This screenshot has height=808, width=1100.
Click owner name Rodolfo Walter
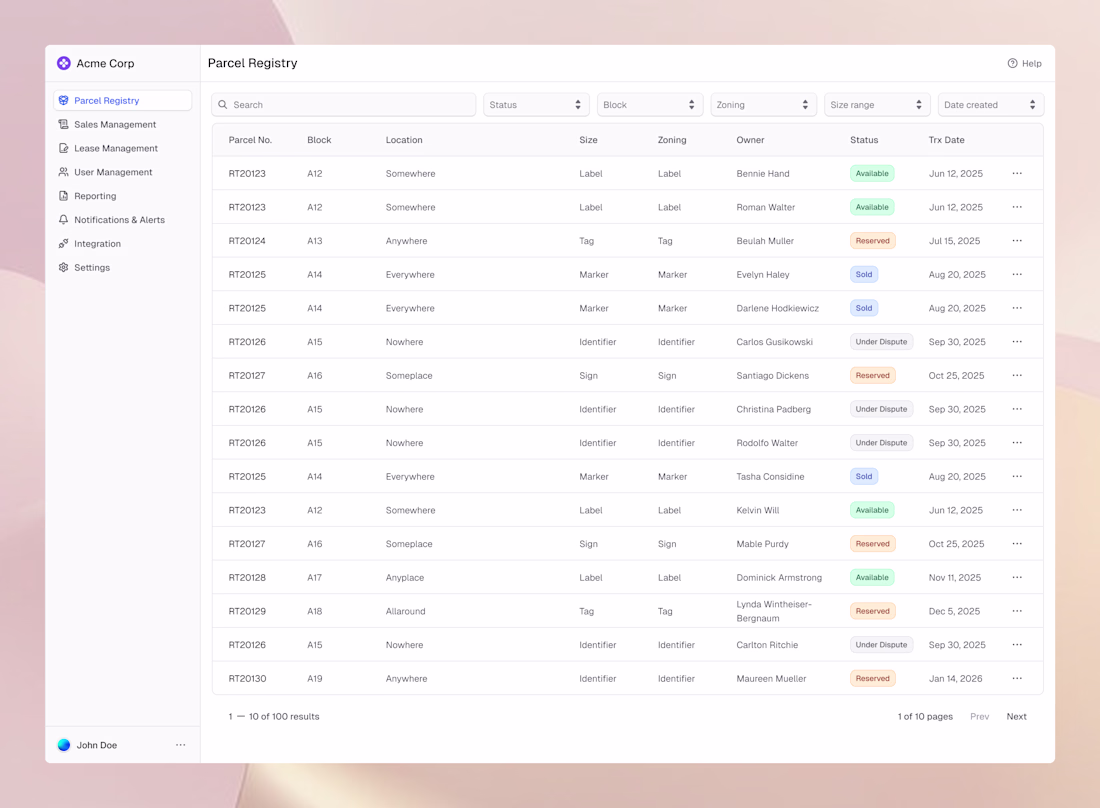[x=767, y=443]
